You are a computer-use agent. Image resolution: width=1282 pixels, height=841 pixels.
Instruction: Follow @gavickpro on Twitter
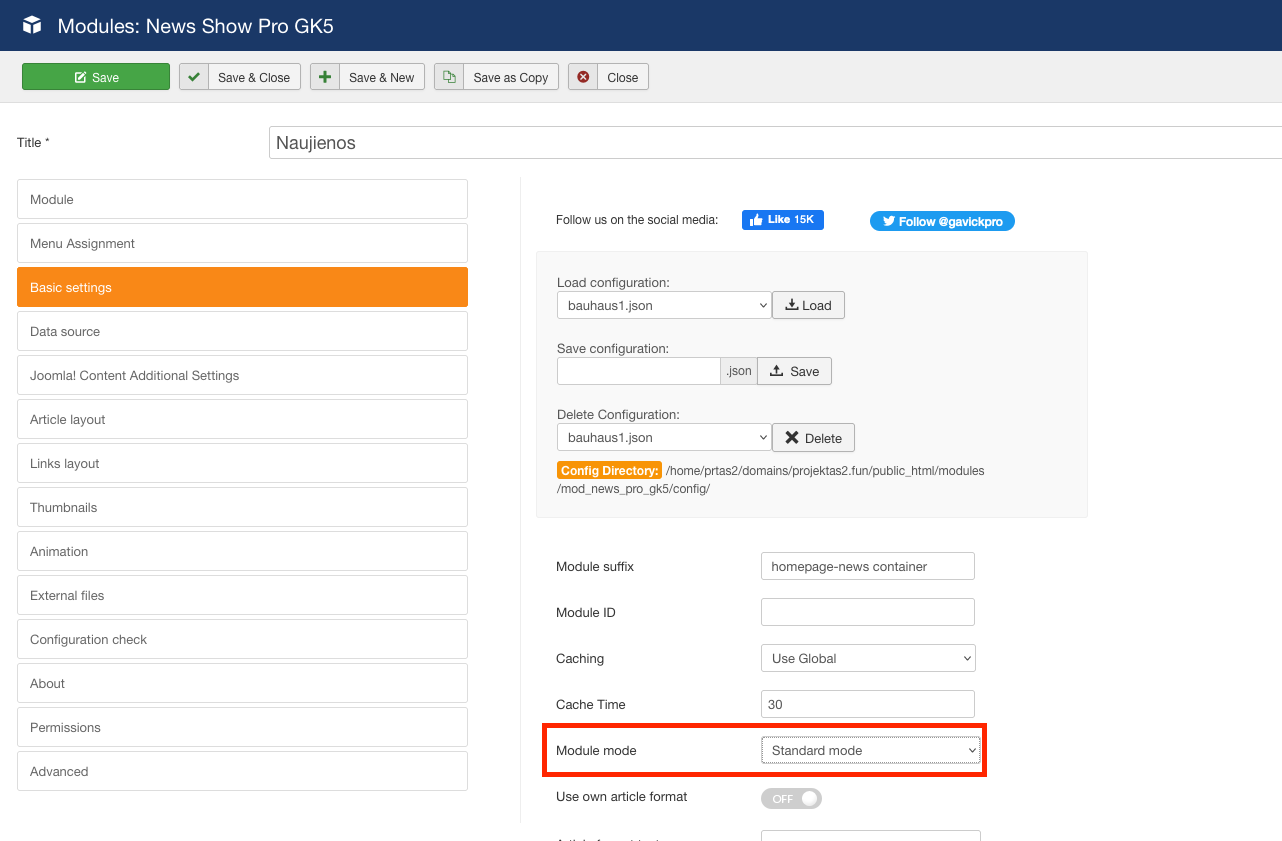point(941,221)
